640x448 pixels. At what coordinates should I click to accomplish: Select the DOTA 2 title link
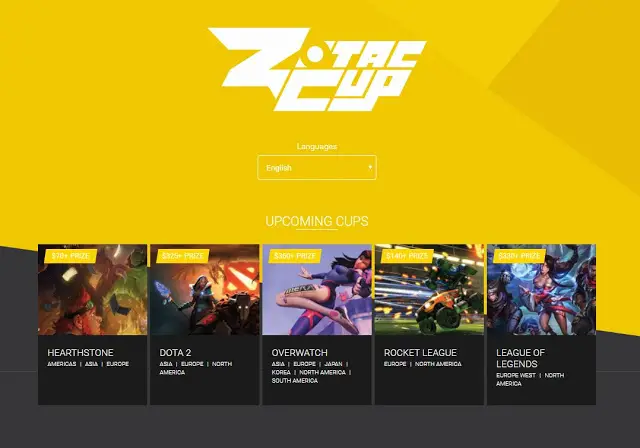tap(175, 353)
